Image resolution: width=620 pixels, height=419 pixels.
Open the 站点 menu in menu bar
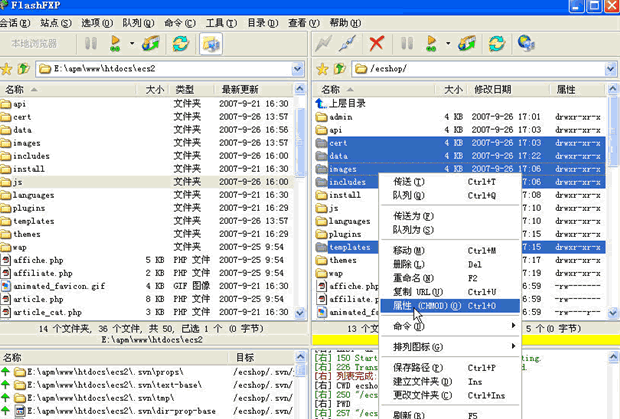click(55, 22)
